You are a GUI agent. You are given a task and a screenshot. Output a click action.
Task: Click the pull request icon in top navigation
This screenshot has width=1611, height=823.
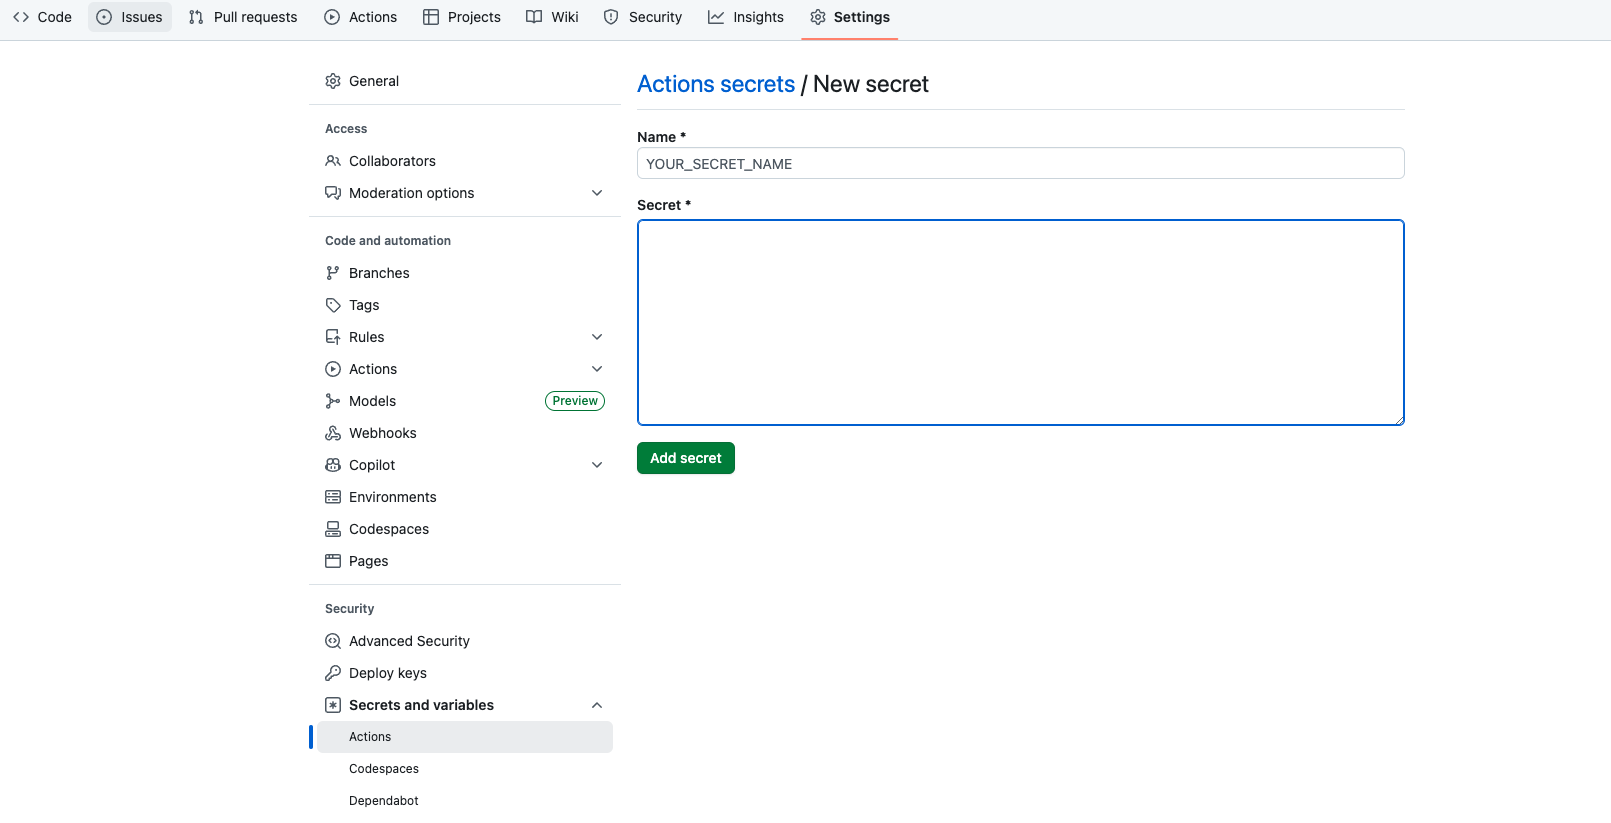(x=196, y=17)
